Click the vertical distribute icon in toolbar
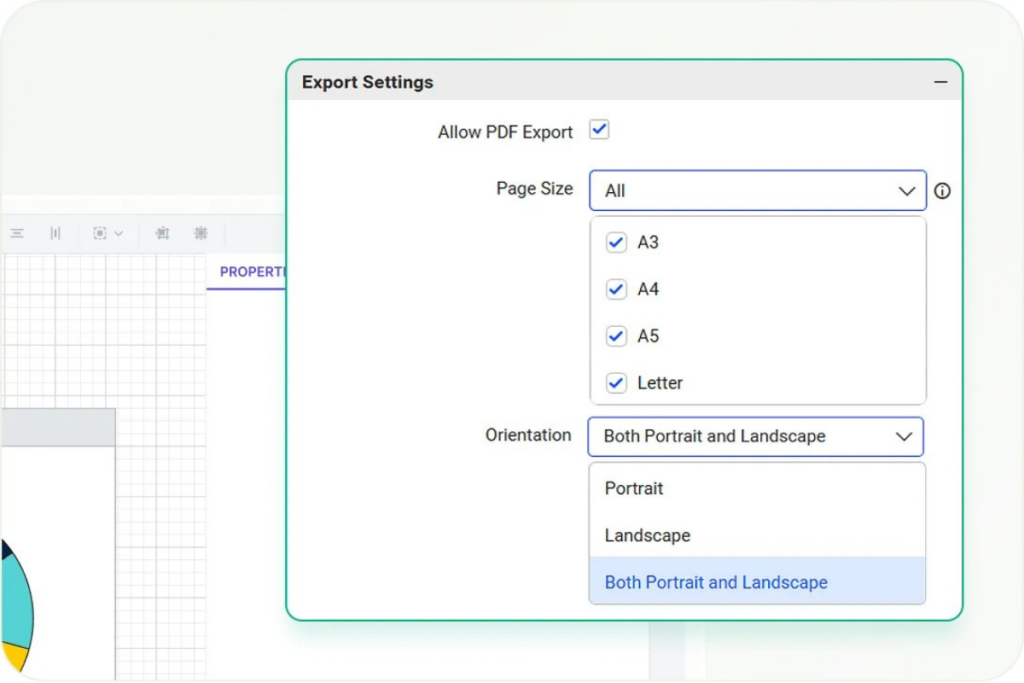The height and width of the screenshot is (683, 1024). tap(55, 233)
